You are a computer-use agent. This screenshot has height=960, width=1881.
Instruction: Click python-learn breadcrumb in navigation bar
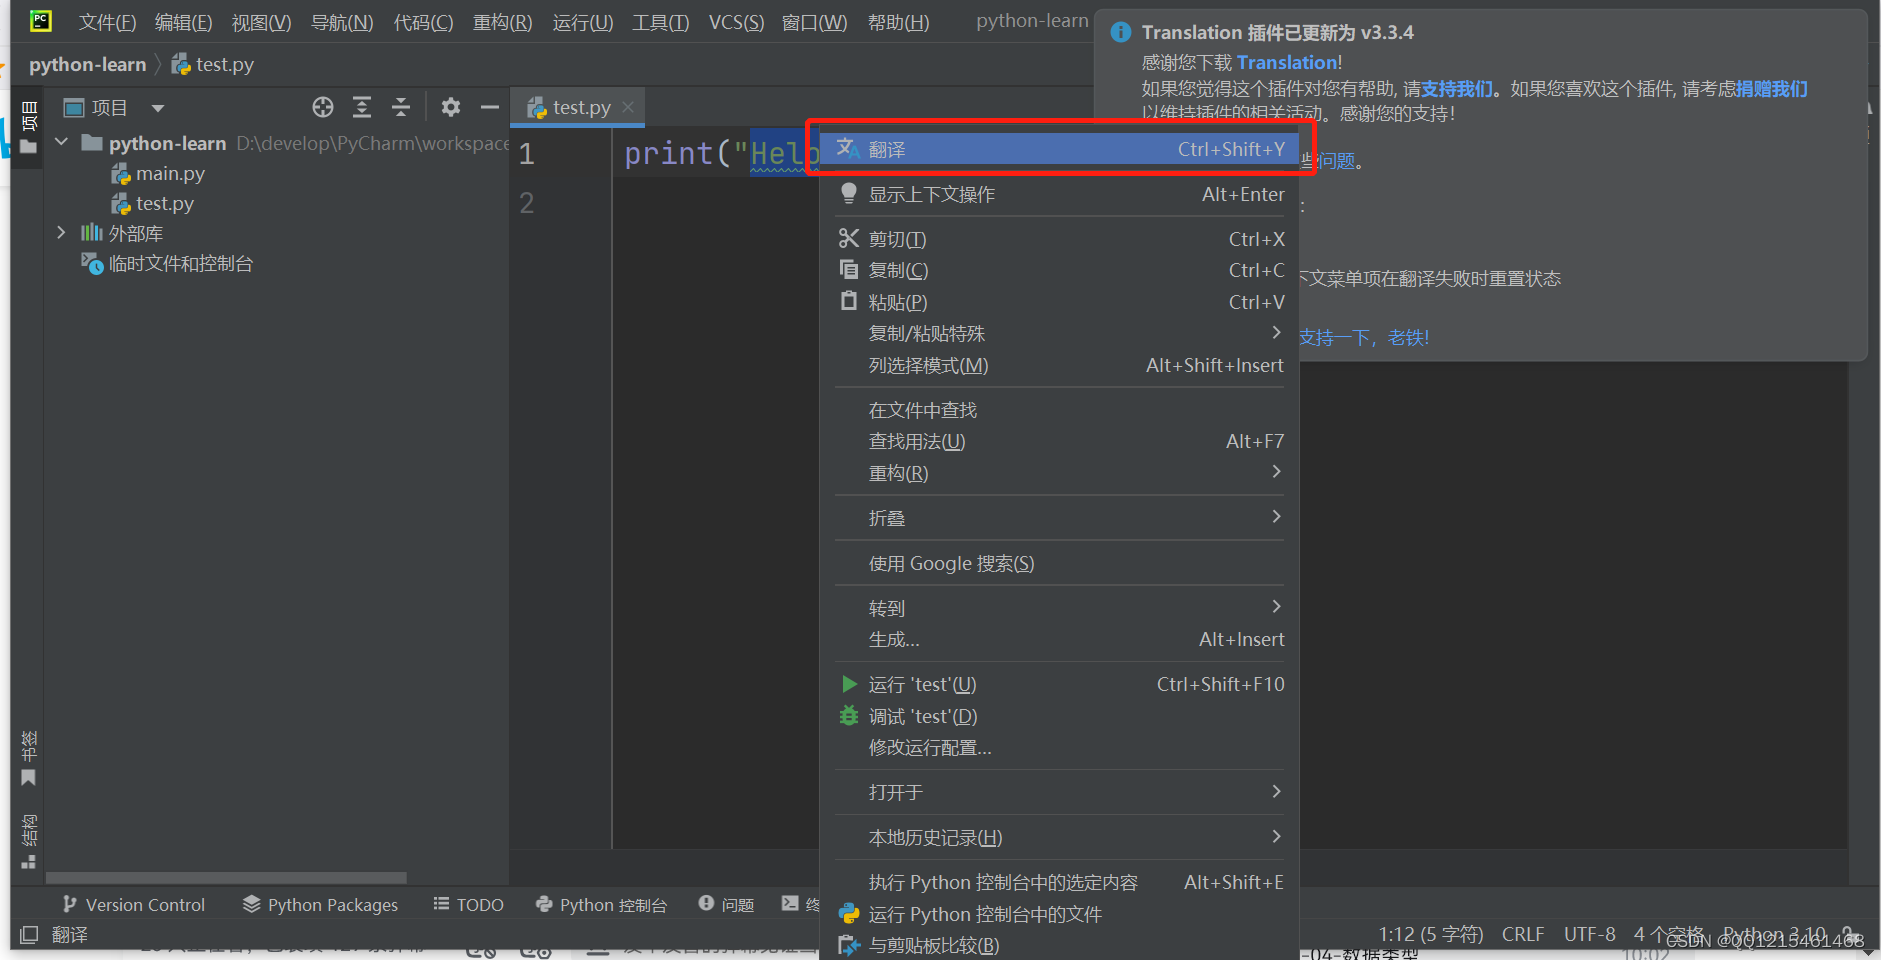point(88,64)
